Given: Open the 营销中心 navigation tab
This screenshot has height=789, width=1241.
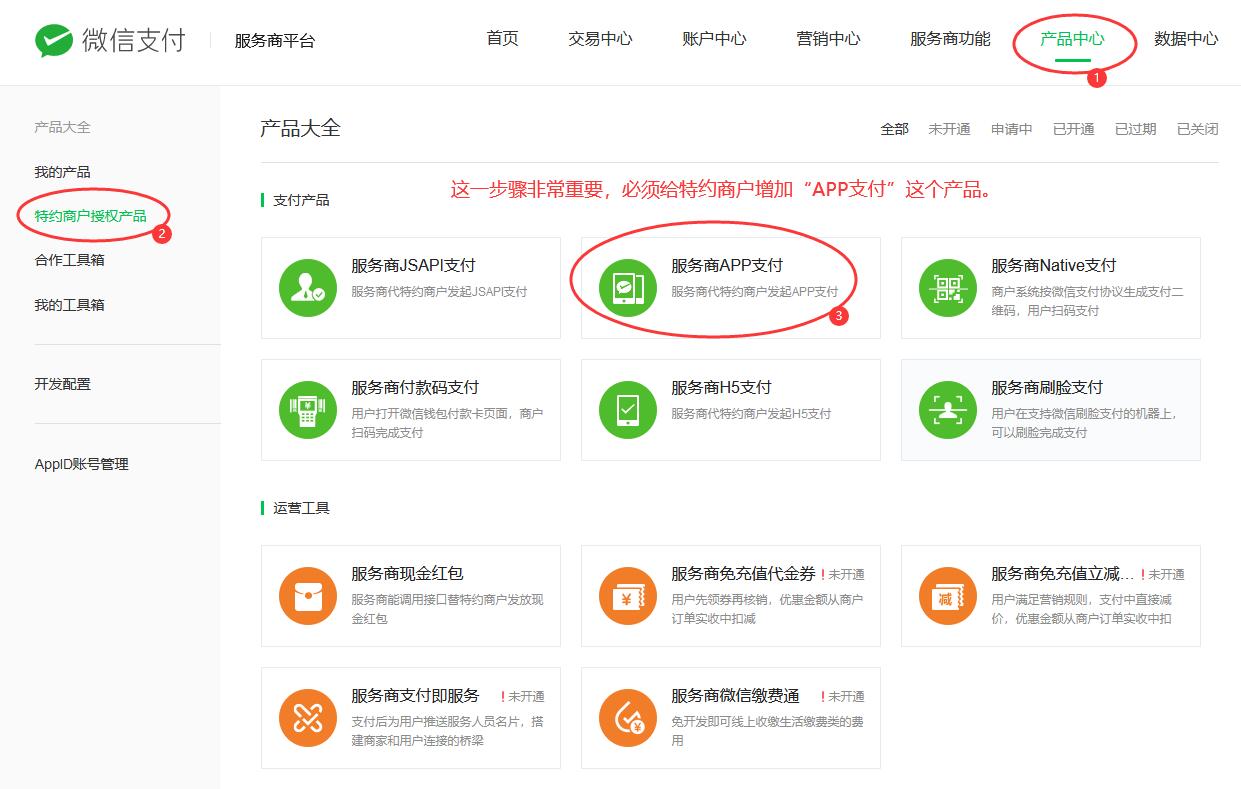Looking at the screenshot, I should point(828,39).
